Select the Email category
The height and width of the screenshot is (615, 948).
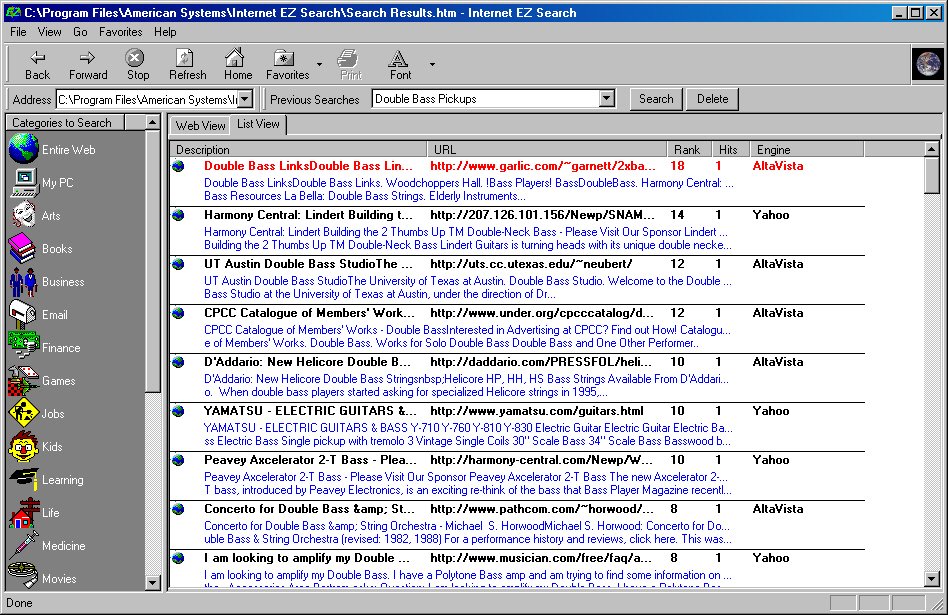[38, 314]
